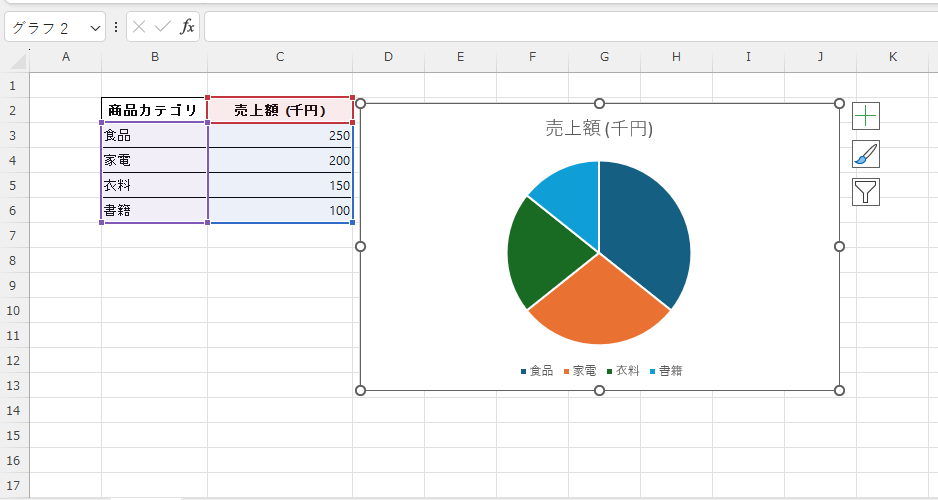Click the 衣料 legend entry
The width and height of the screenshot is (938, 500).
pyautogui.click(x=623, y=371)
